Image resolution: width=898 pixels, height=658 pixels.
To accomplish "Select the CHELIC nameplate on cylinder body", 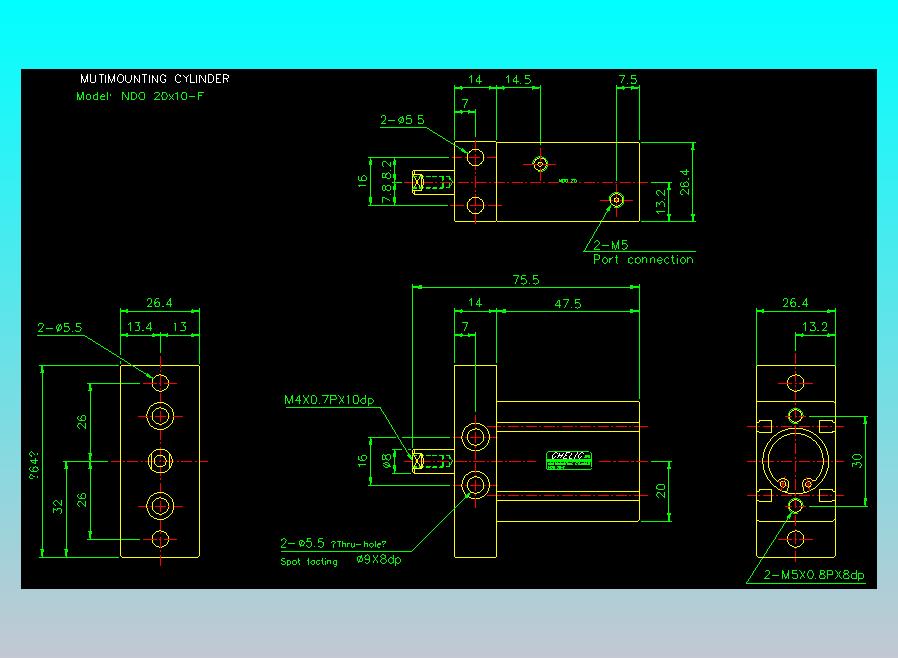I will 569,459.
